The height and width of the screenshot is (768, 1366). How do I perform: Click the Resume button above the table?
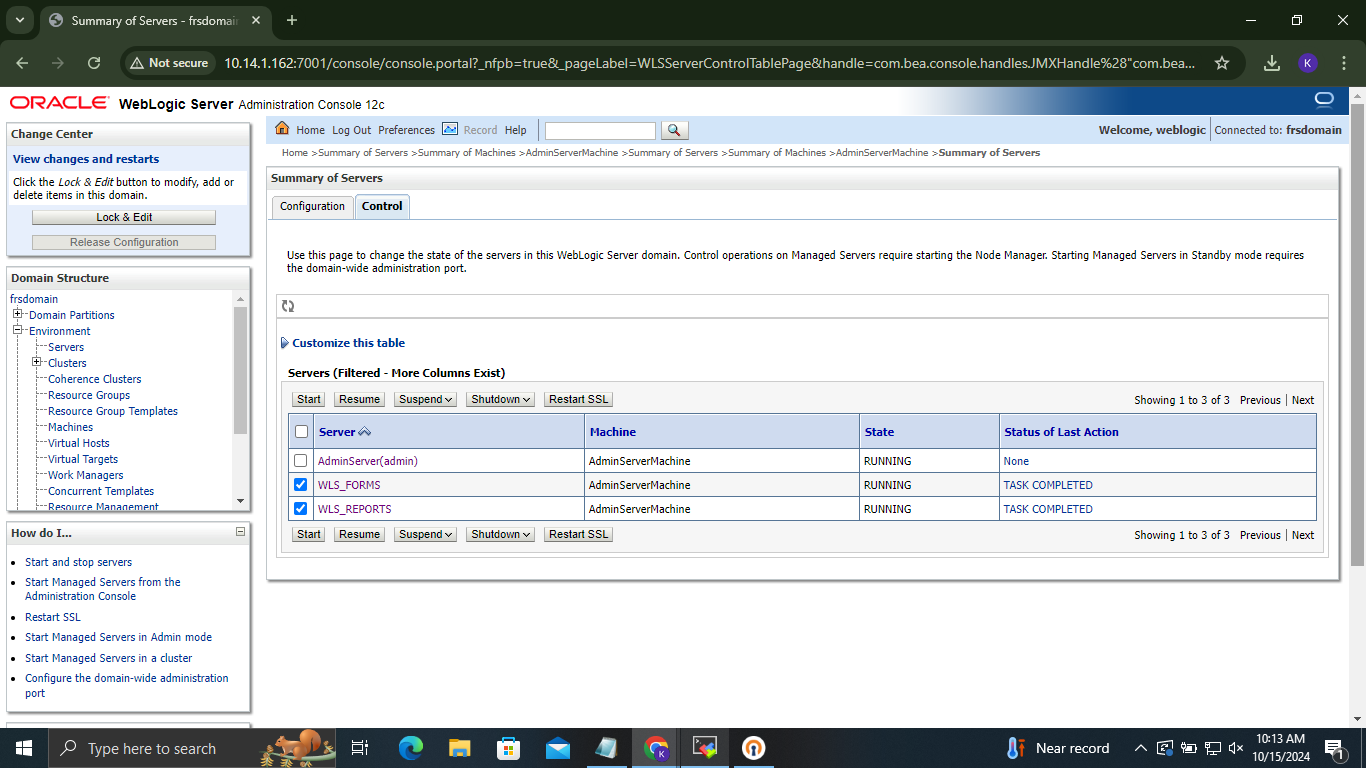tap(359, 399)
